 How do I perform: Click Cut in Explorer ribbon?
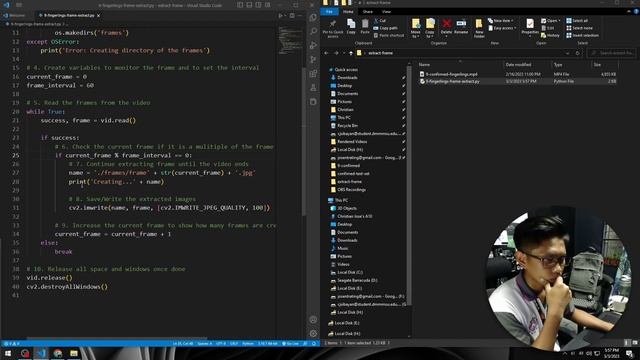(380, 20)
